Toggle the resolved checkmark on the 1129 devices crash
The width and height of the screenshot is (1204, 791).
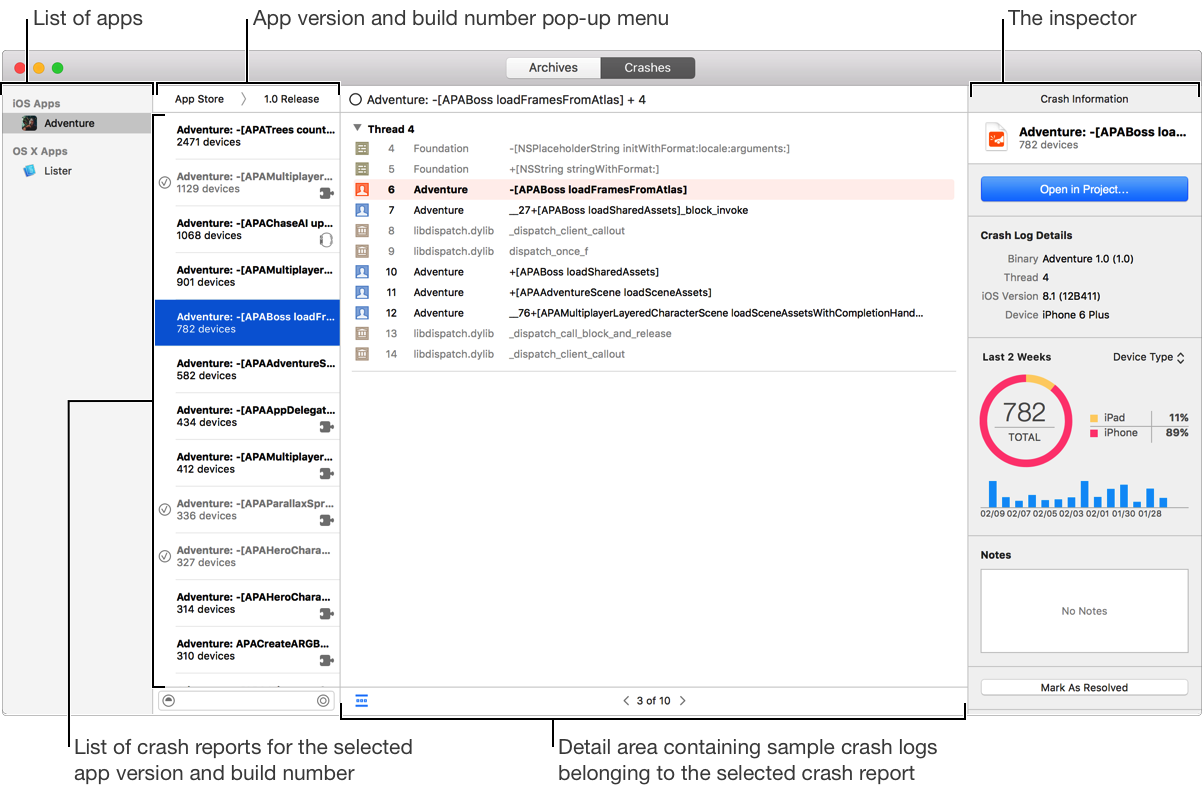(x=165, y=182)
